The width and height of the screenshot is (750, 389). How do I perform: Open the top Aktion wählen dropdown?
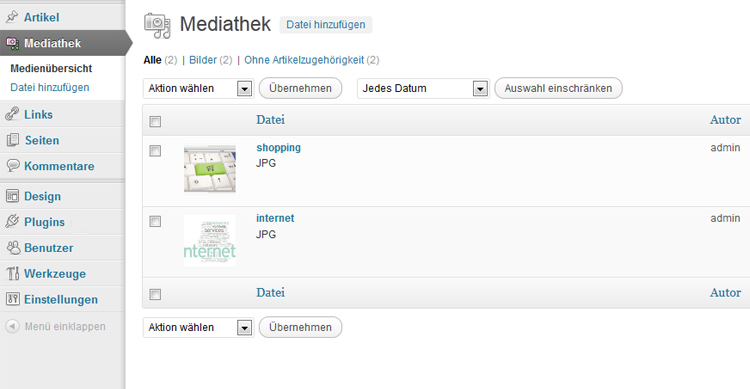click(x=199, y=89)
